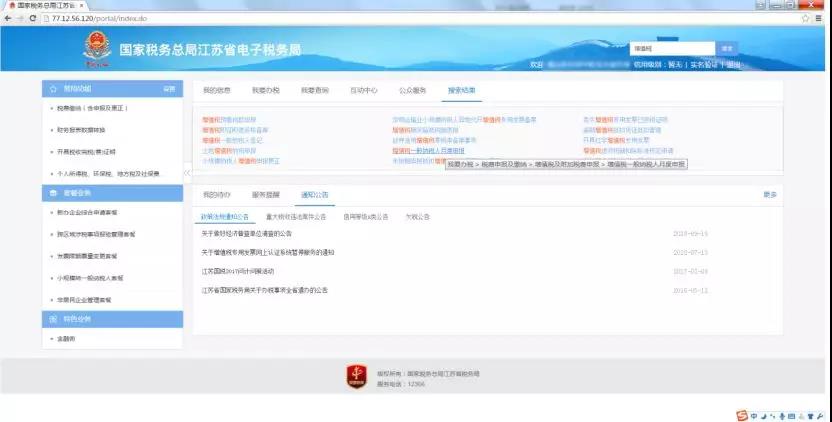Click the browser back arrow
832x422 pixels.
tap(8, 18)
